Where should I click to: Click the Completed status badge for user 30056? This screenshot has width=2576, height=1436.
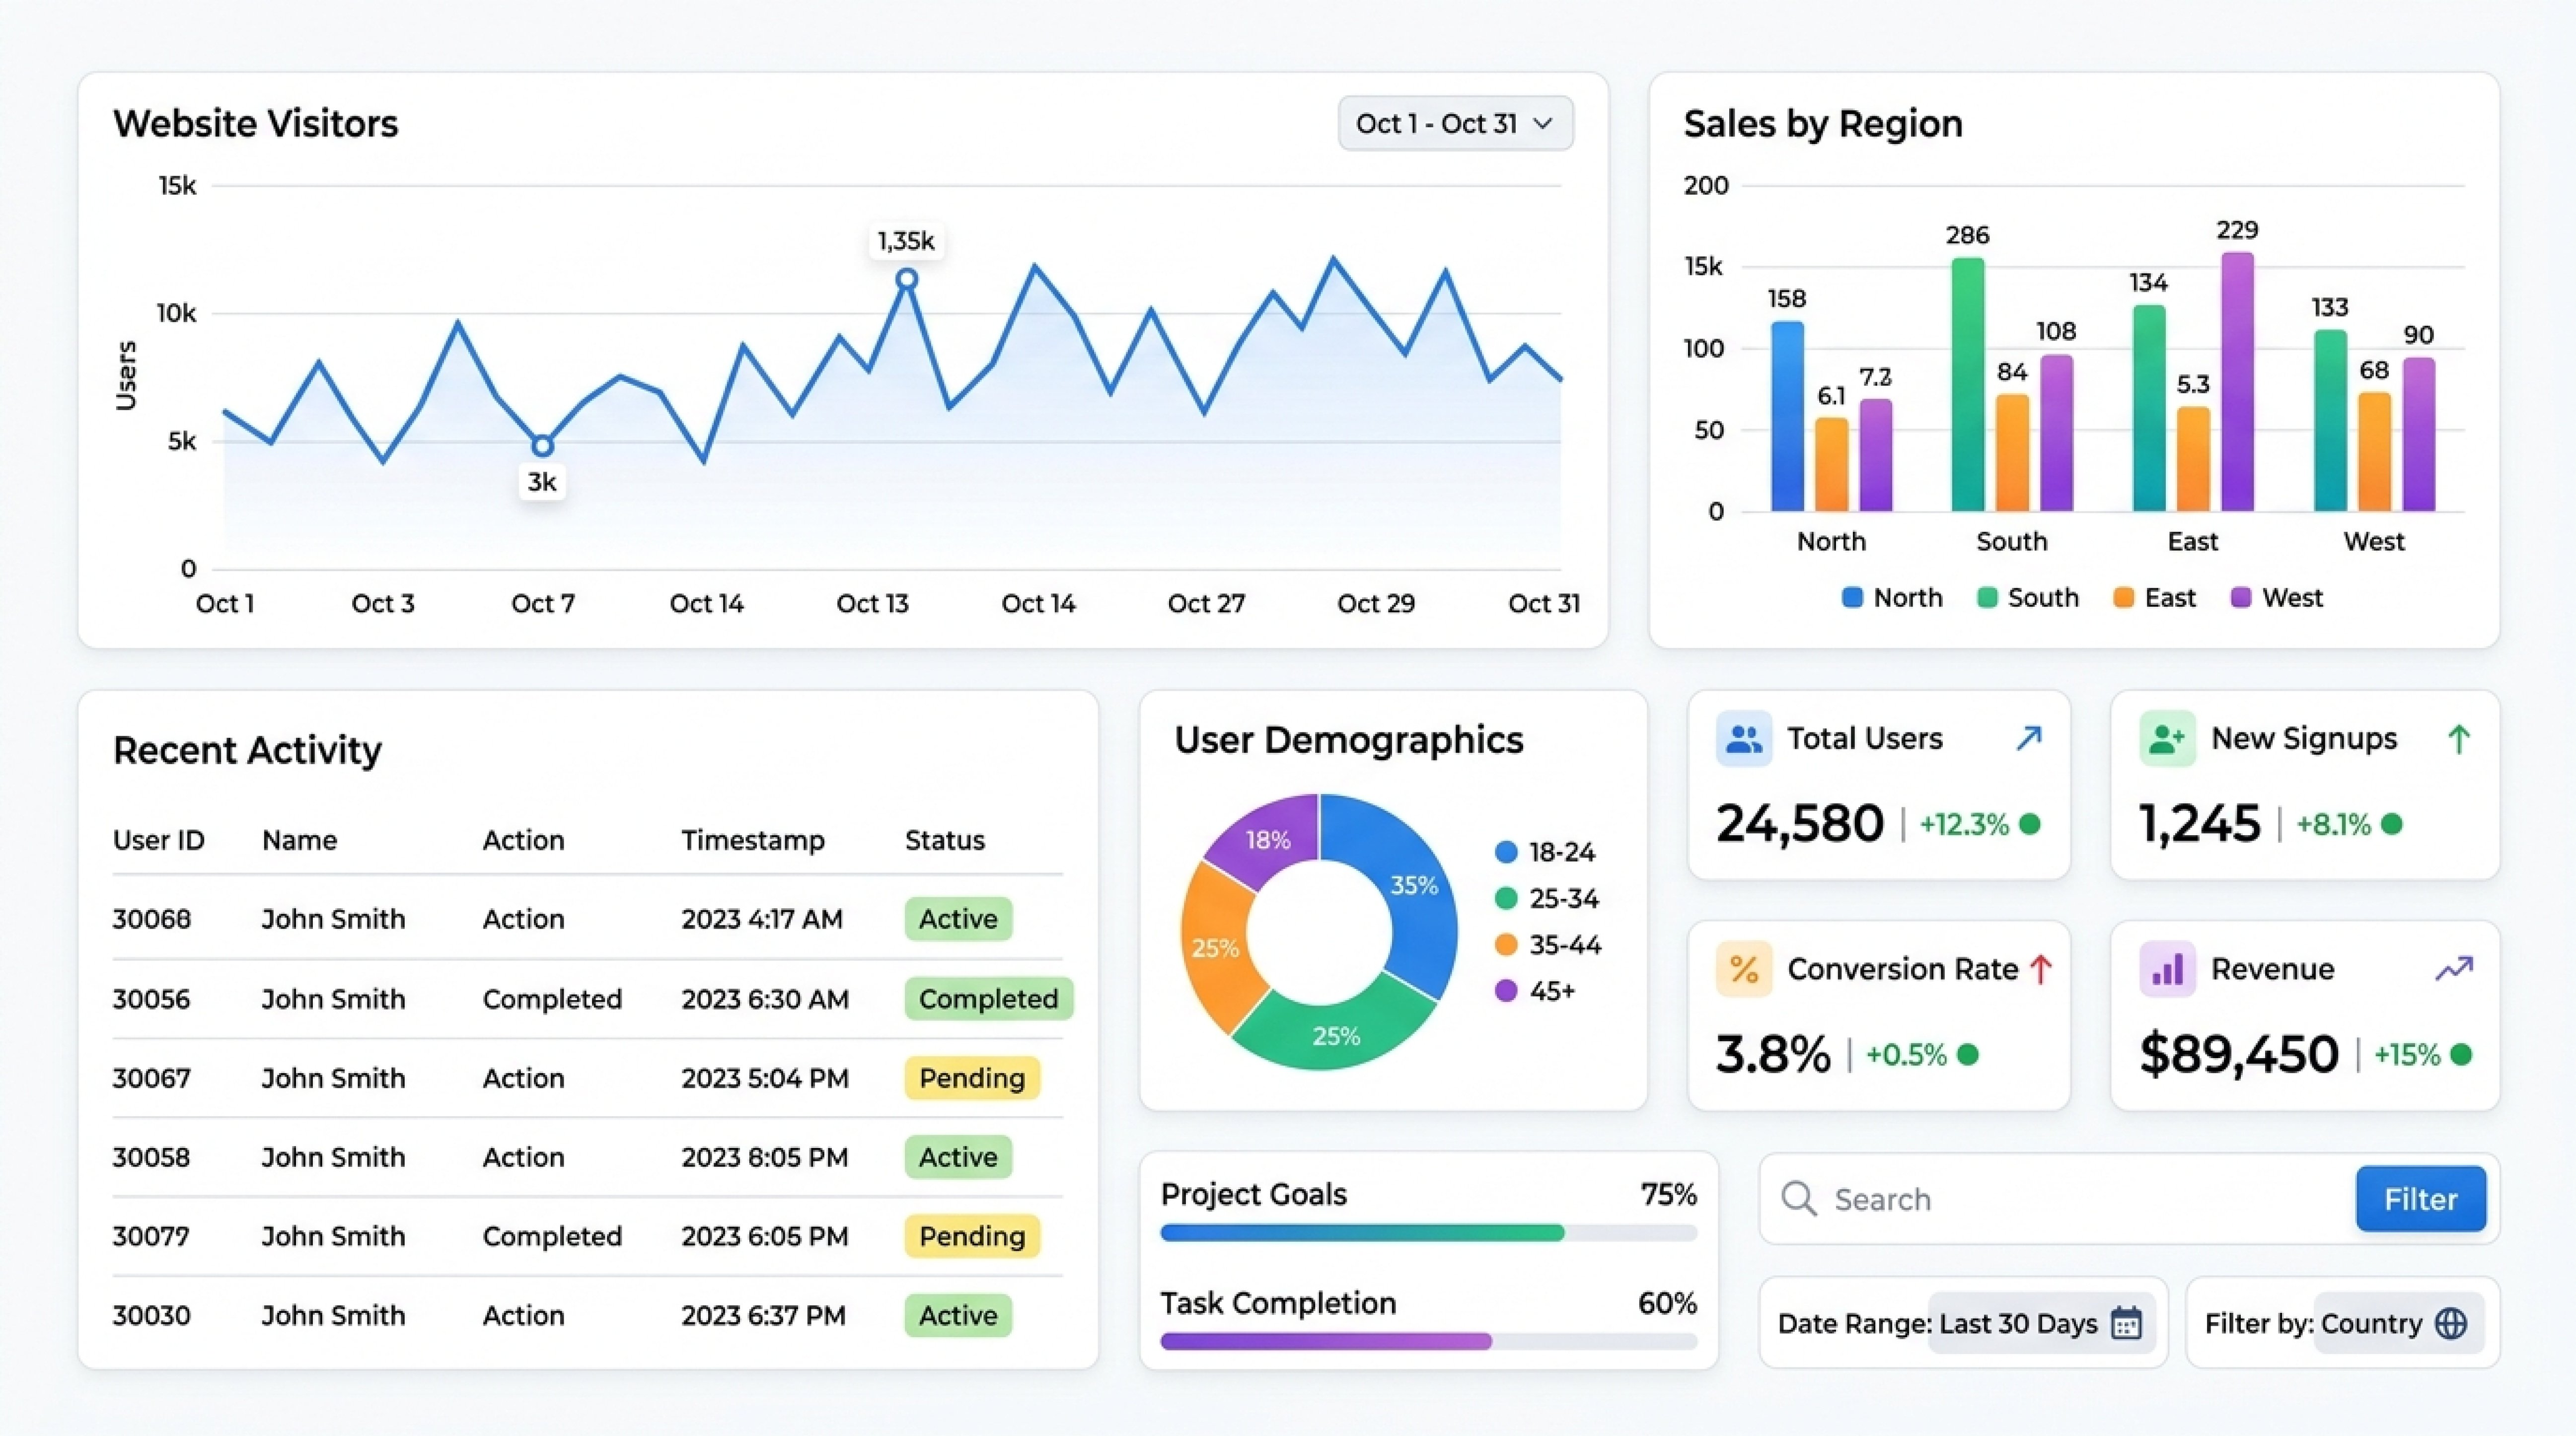point(988,998)
